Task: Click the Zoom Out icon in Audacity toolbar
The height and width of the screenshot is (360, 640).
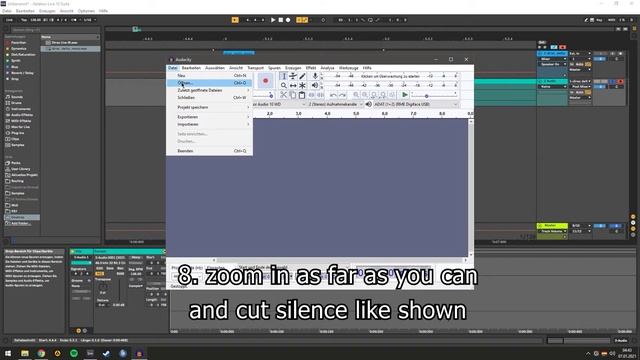Action: [x=365, y=95]
